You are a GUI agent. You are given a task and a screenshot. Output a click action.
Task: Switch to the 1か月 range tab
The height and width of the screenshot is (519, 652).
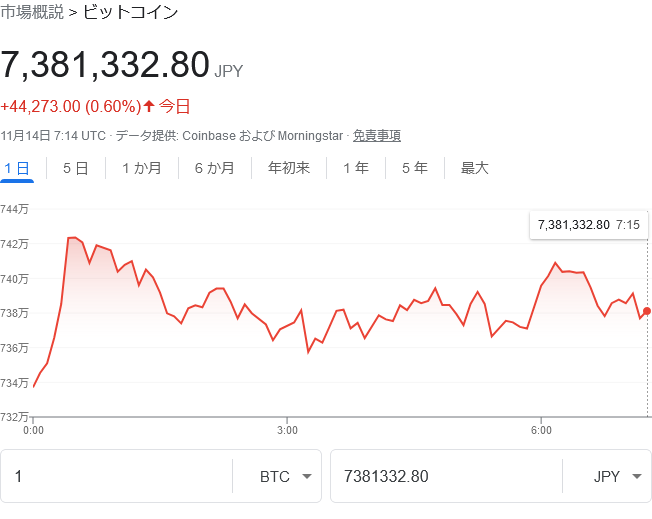(x=141, y=168)
